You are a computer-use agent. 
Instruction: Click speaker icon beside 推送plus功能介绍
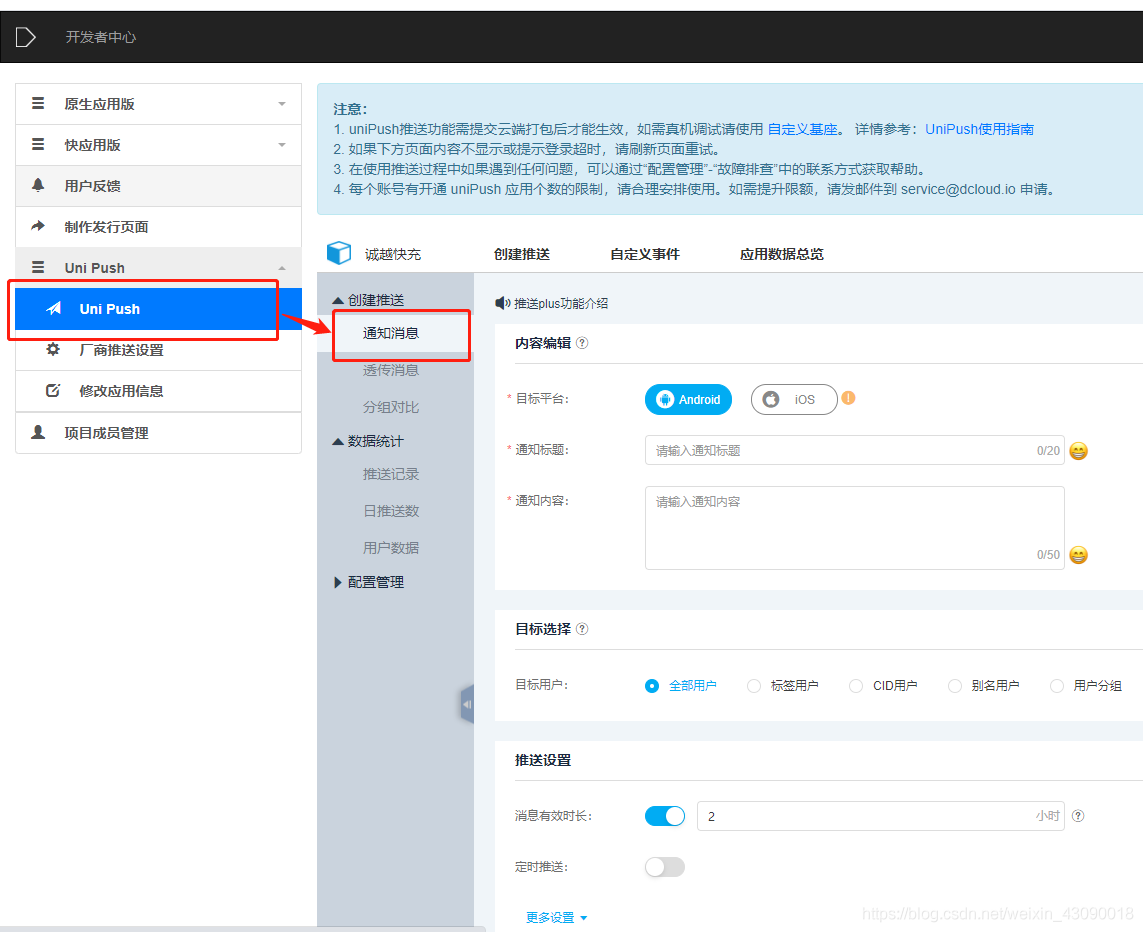tap(502, 303)
